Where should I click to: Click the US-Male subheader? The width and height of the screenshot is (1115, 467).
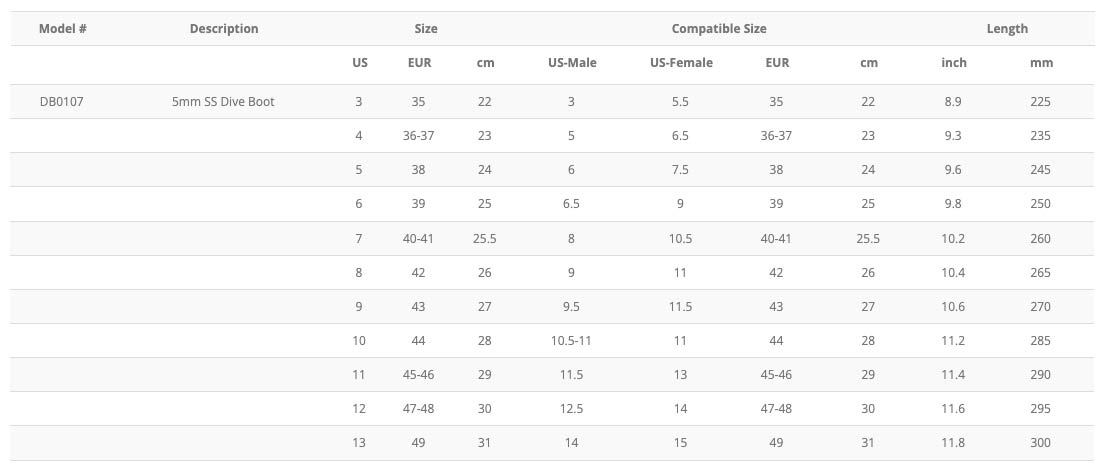(572, 62)
